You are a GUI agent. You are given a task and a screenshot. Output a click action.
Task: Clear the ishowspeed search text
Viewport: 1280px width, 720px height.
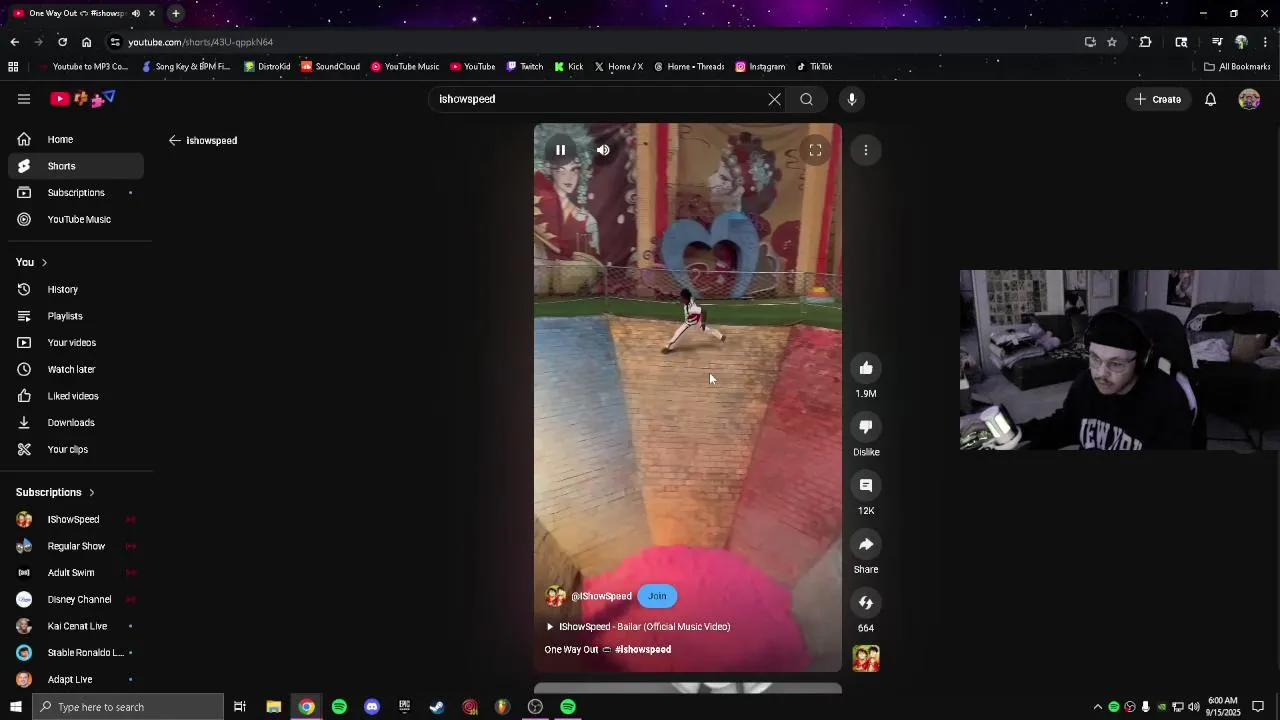tap(774, 99)
